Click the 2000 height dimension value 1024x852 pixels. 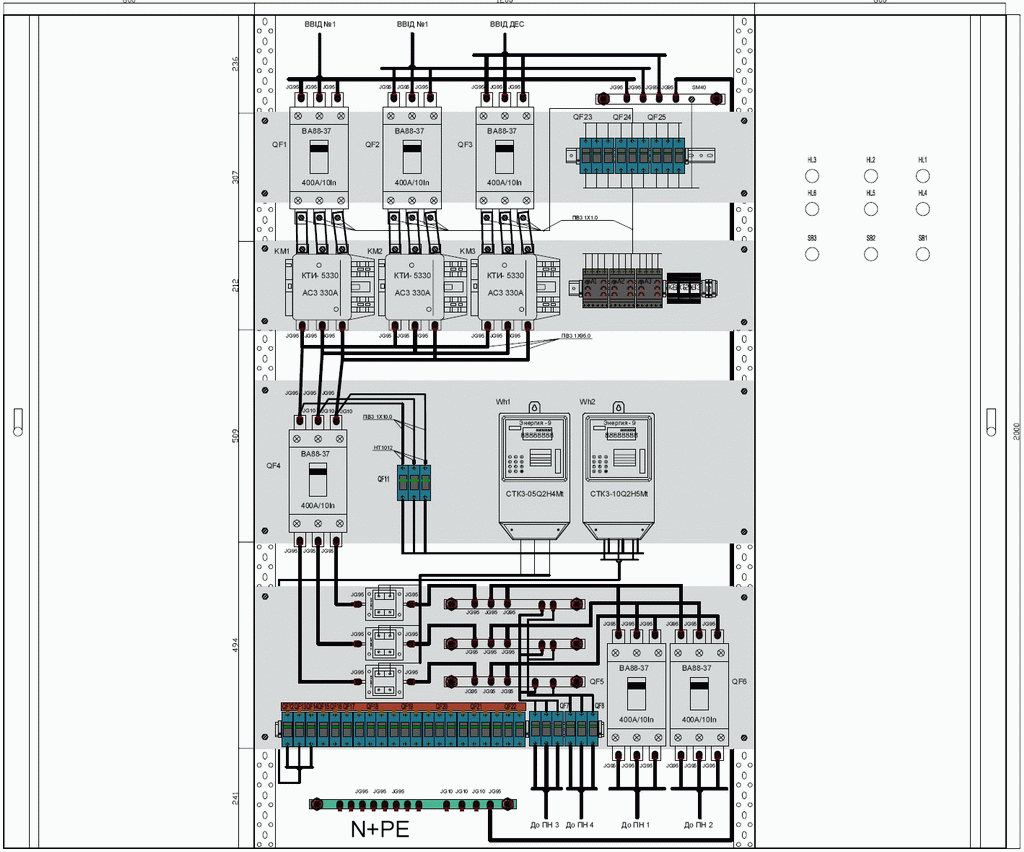point(1016,431)
